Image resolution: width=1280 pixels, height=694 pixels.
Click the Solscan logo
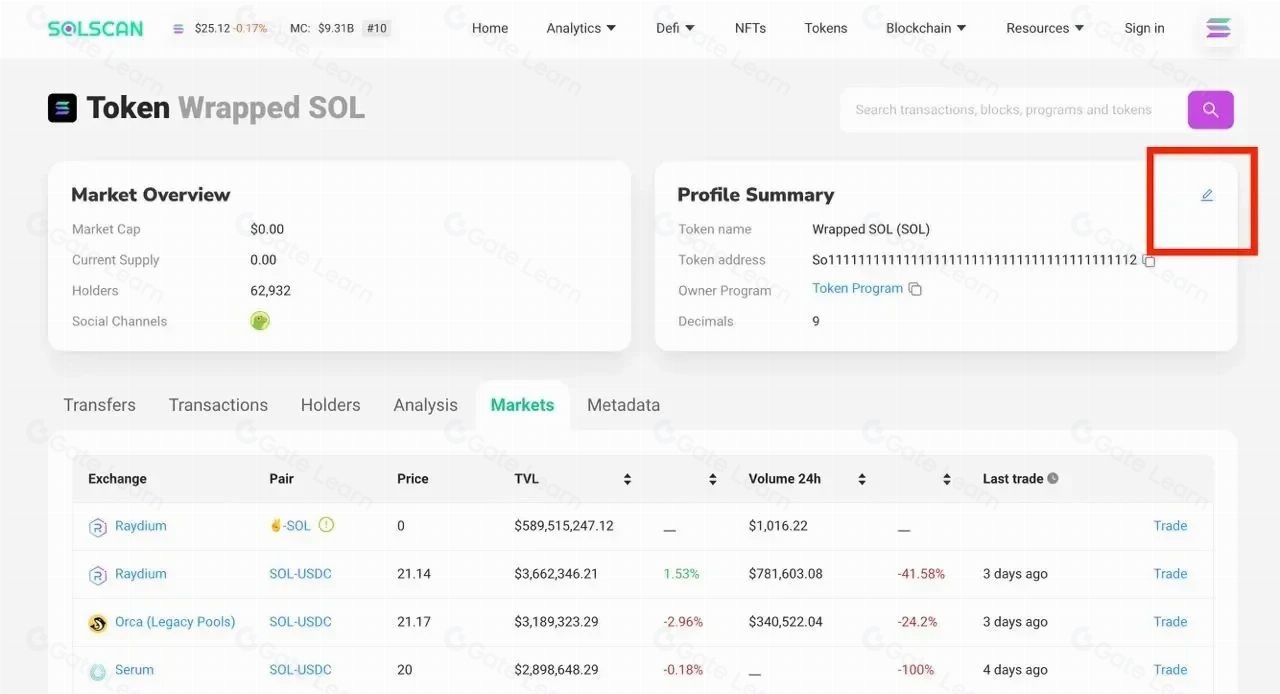point(95,29)
